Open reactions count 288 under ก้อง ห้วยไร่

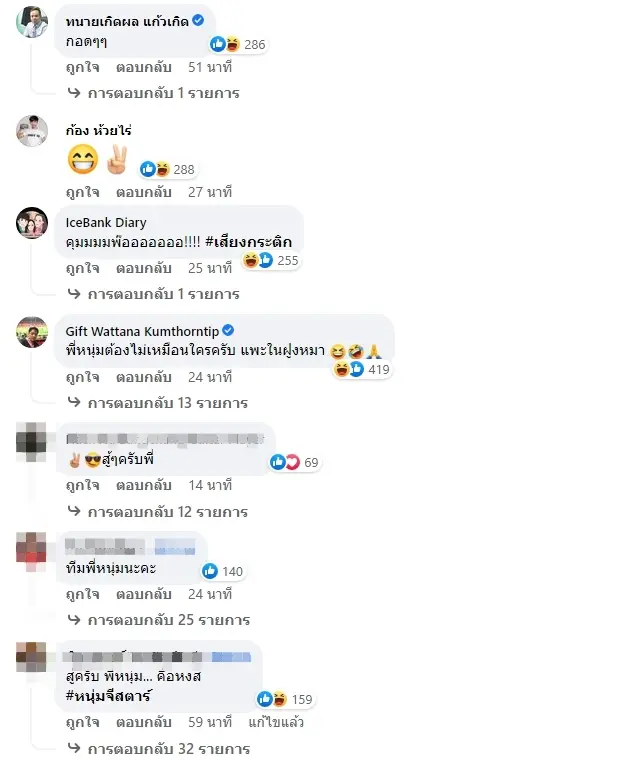click(x=167, y=169)
